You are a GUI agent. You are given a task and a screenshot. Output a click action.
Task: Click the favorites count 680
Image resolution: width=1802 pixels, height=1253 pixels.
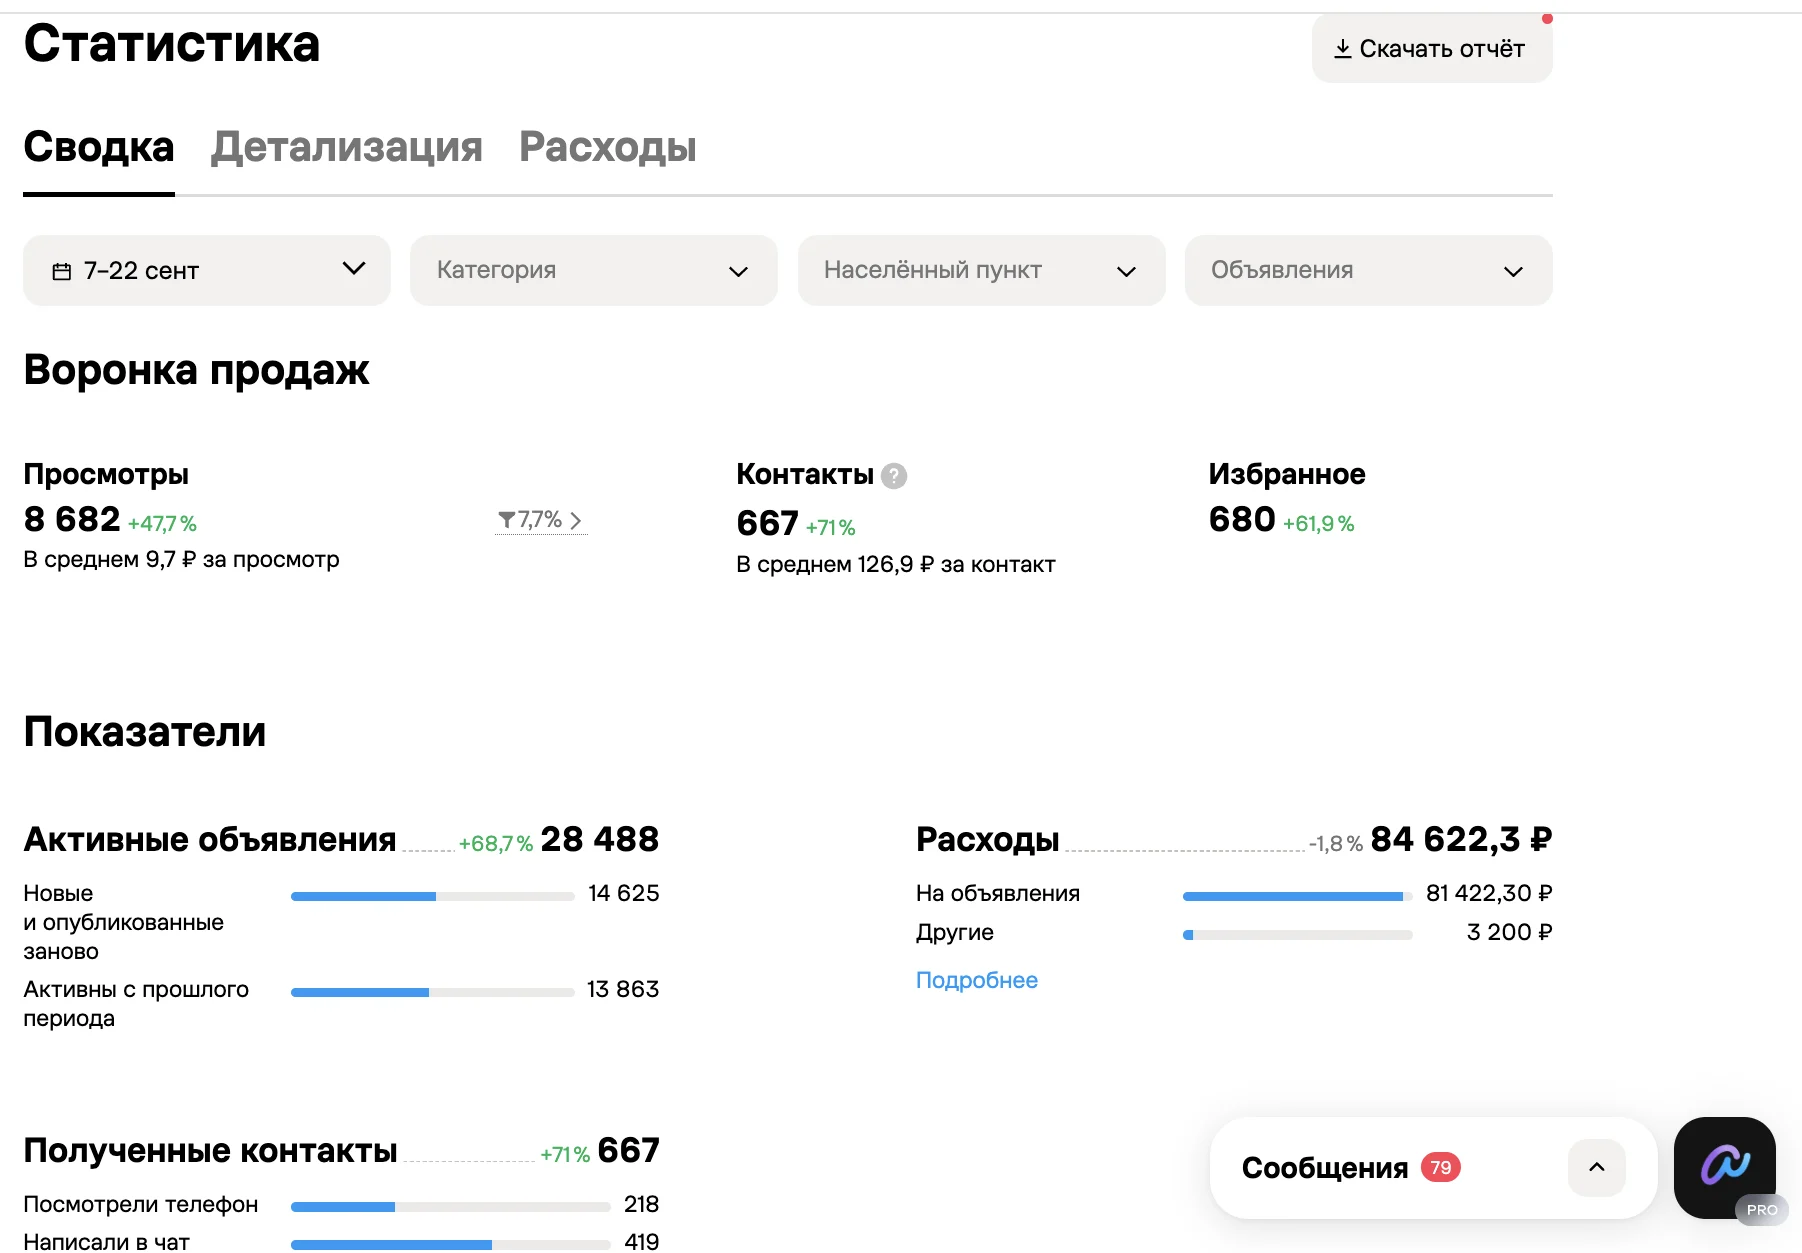tap(1242, 519)
